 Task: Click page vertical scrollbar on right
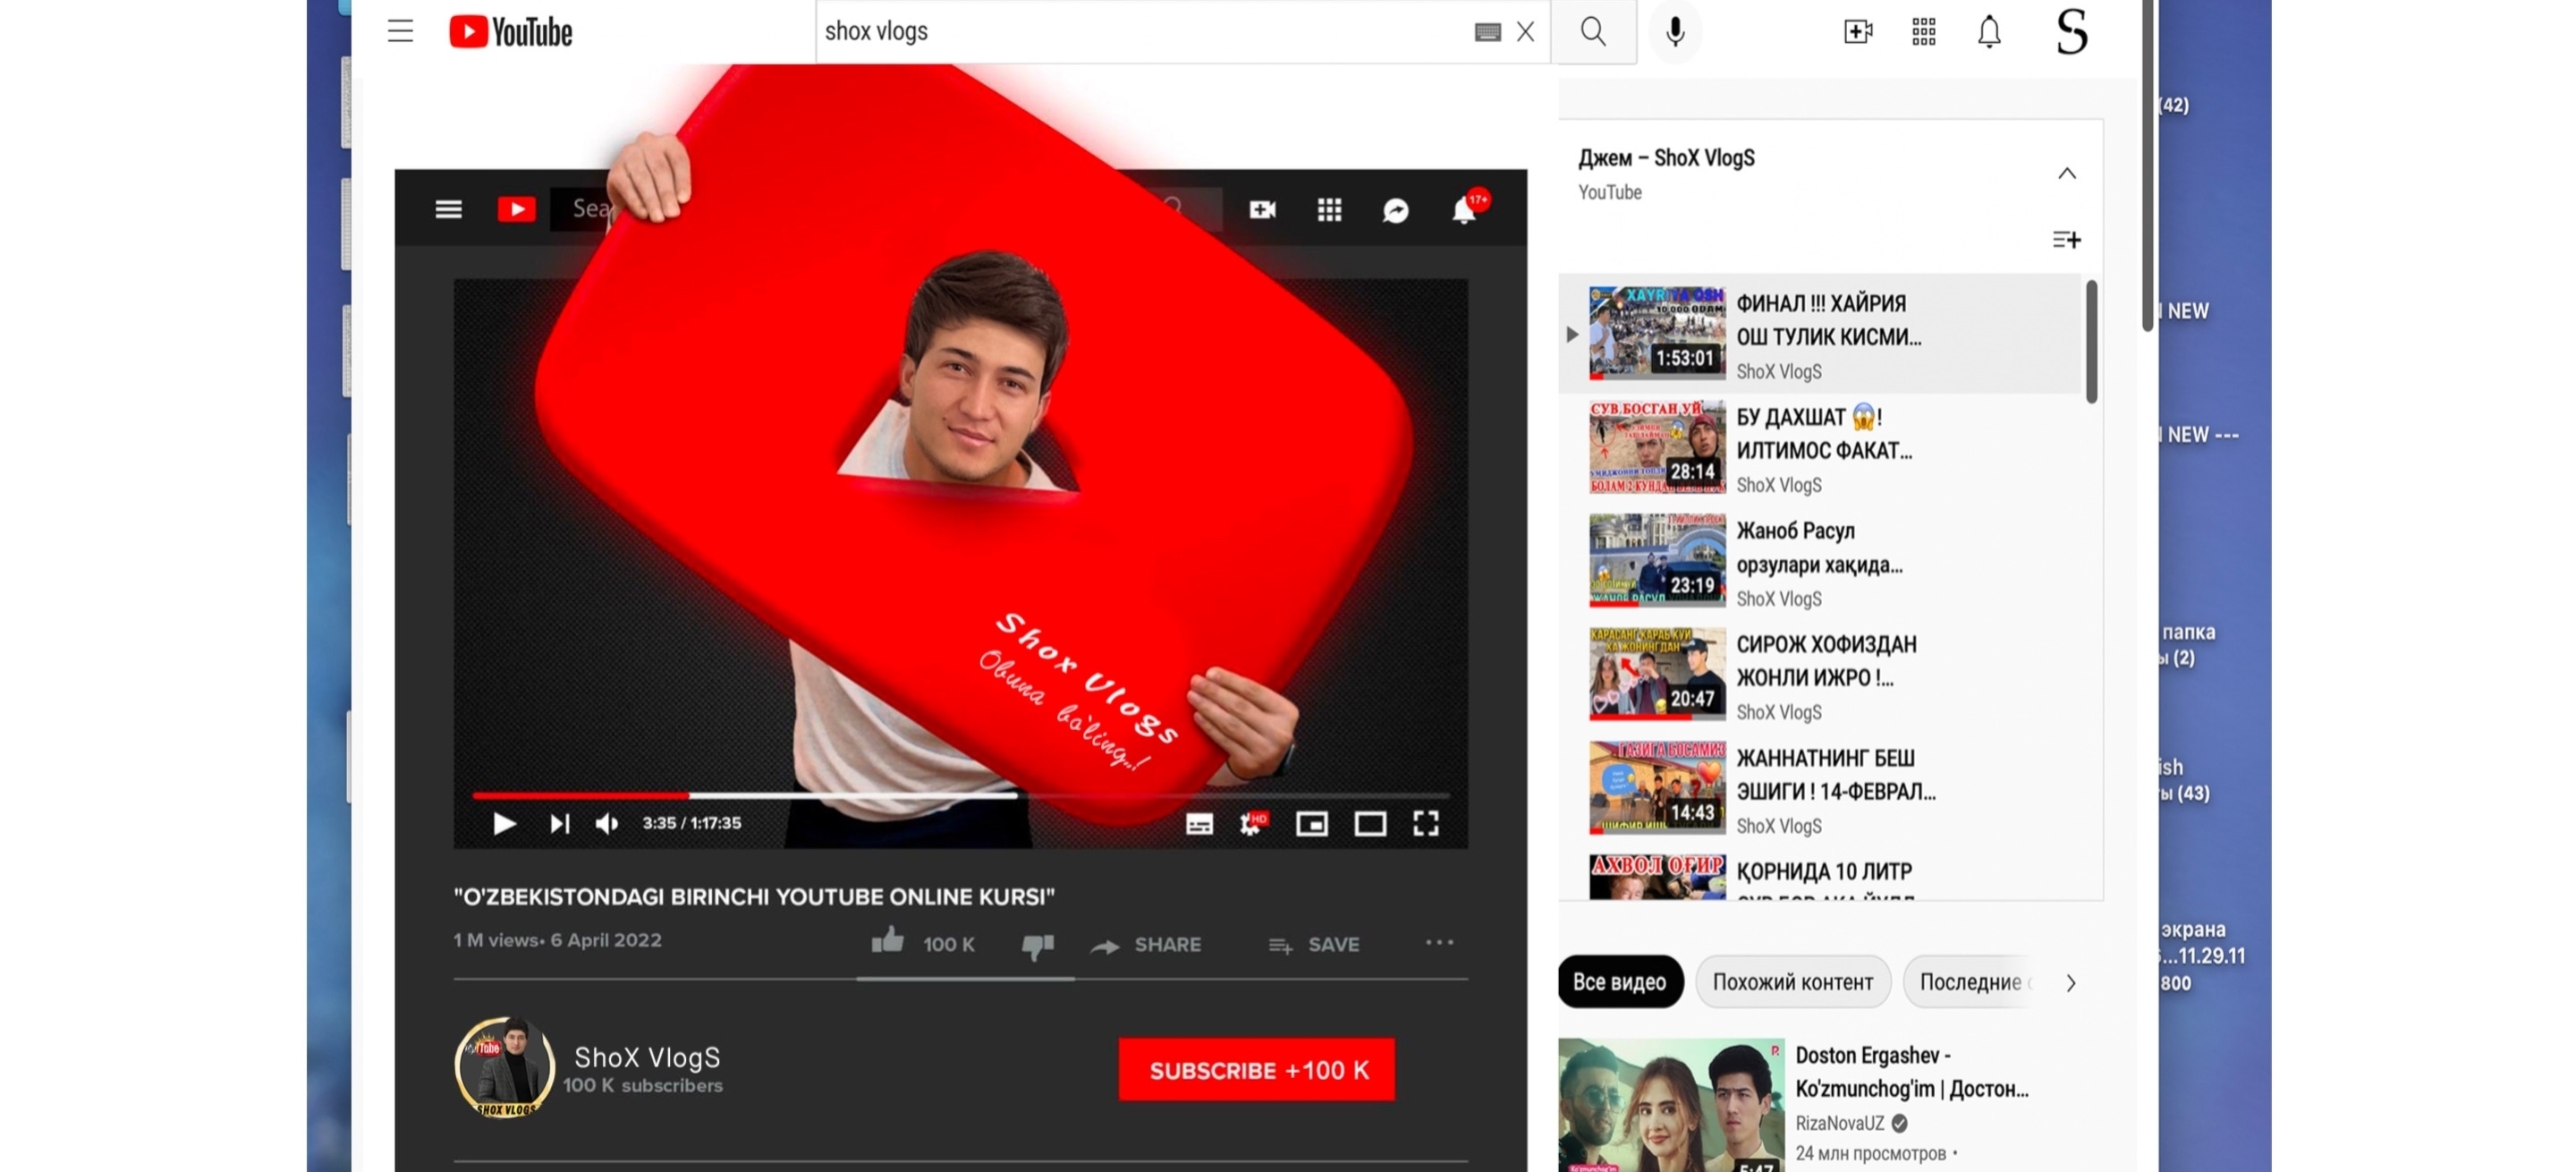[x=2147, y=165]
